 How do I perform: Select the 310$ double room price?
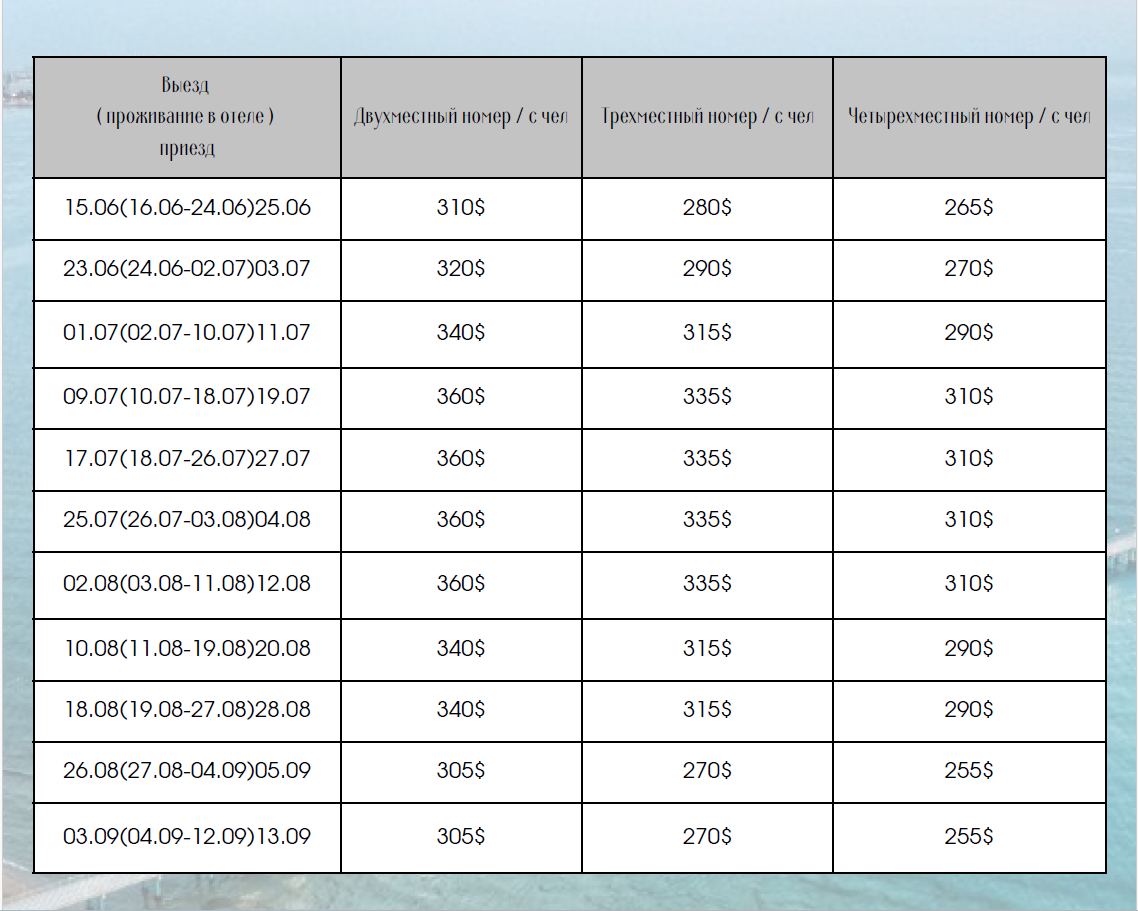click(x=460, y=208)
